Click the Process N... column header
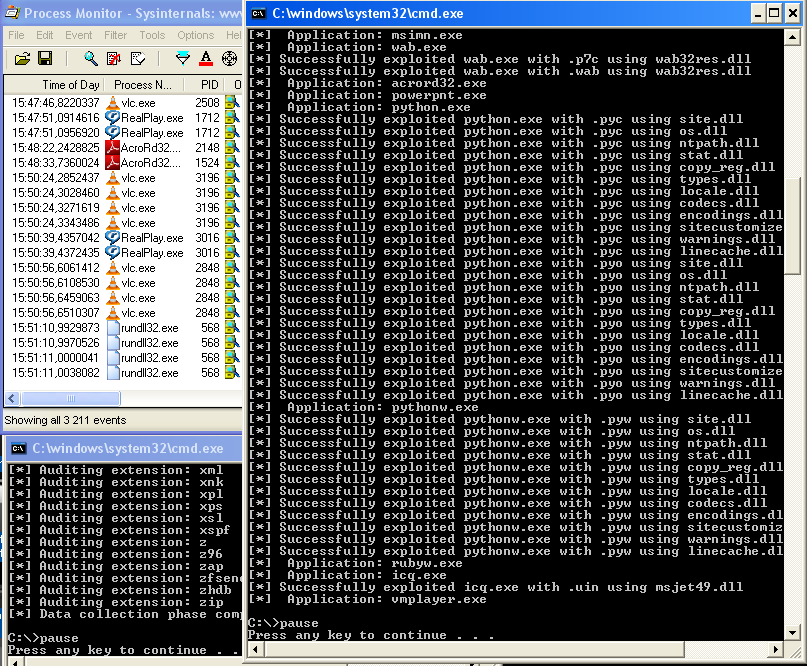The image size is (807, 666). tap(143, 85)
